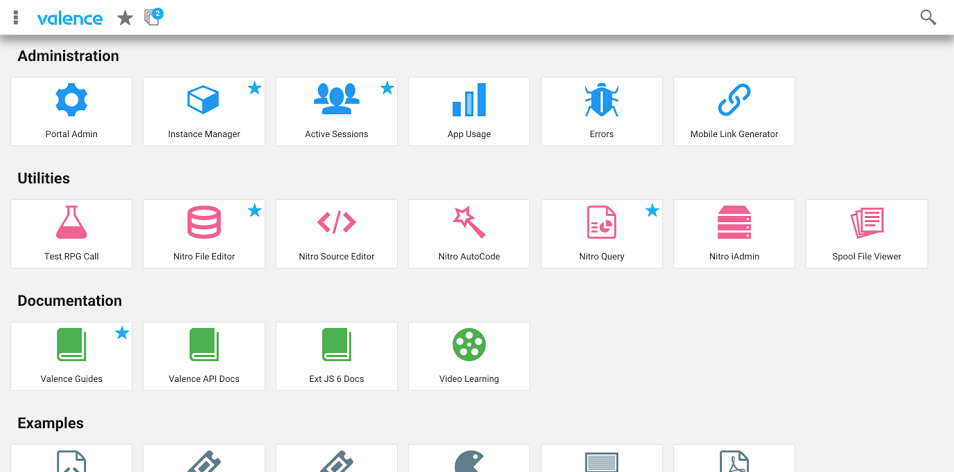Screen dimensions: 954x472
Task: Open the Pac-Man example app icon
Action: 469,460
